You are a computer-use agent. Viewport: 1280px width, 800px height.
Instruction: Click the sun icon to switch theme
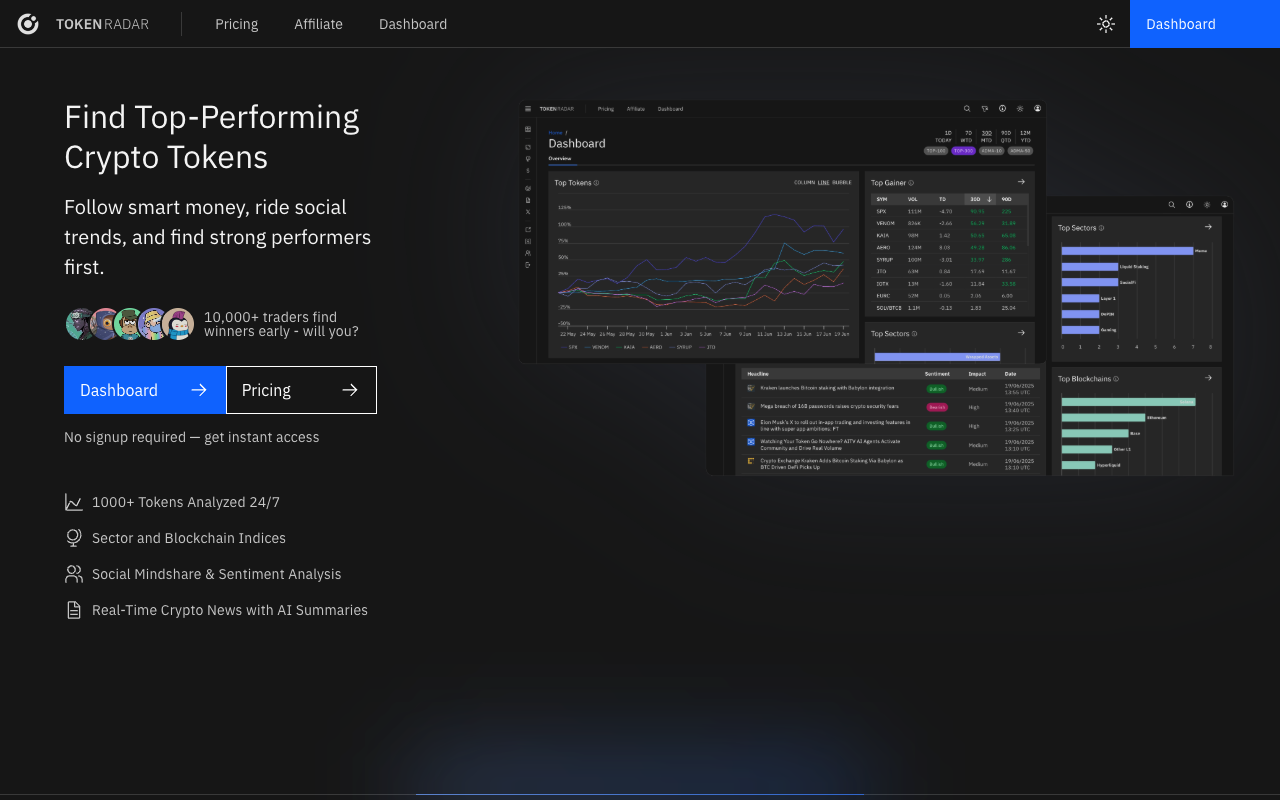(1105, 23)
